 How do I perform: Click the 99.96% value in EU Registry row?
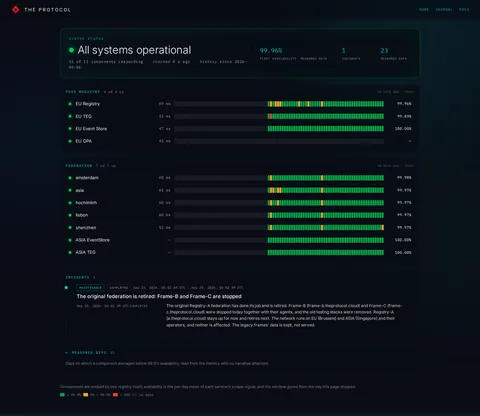point(404,104)
